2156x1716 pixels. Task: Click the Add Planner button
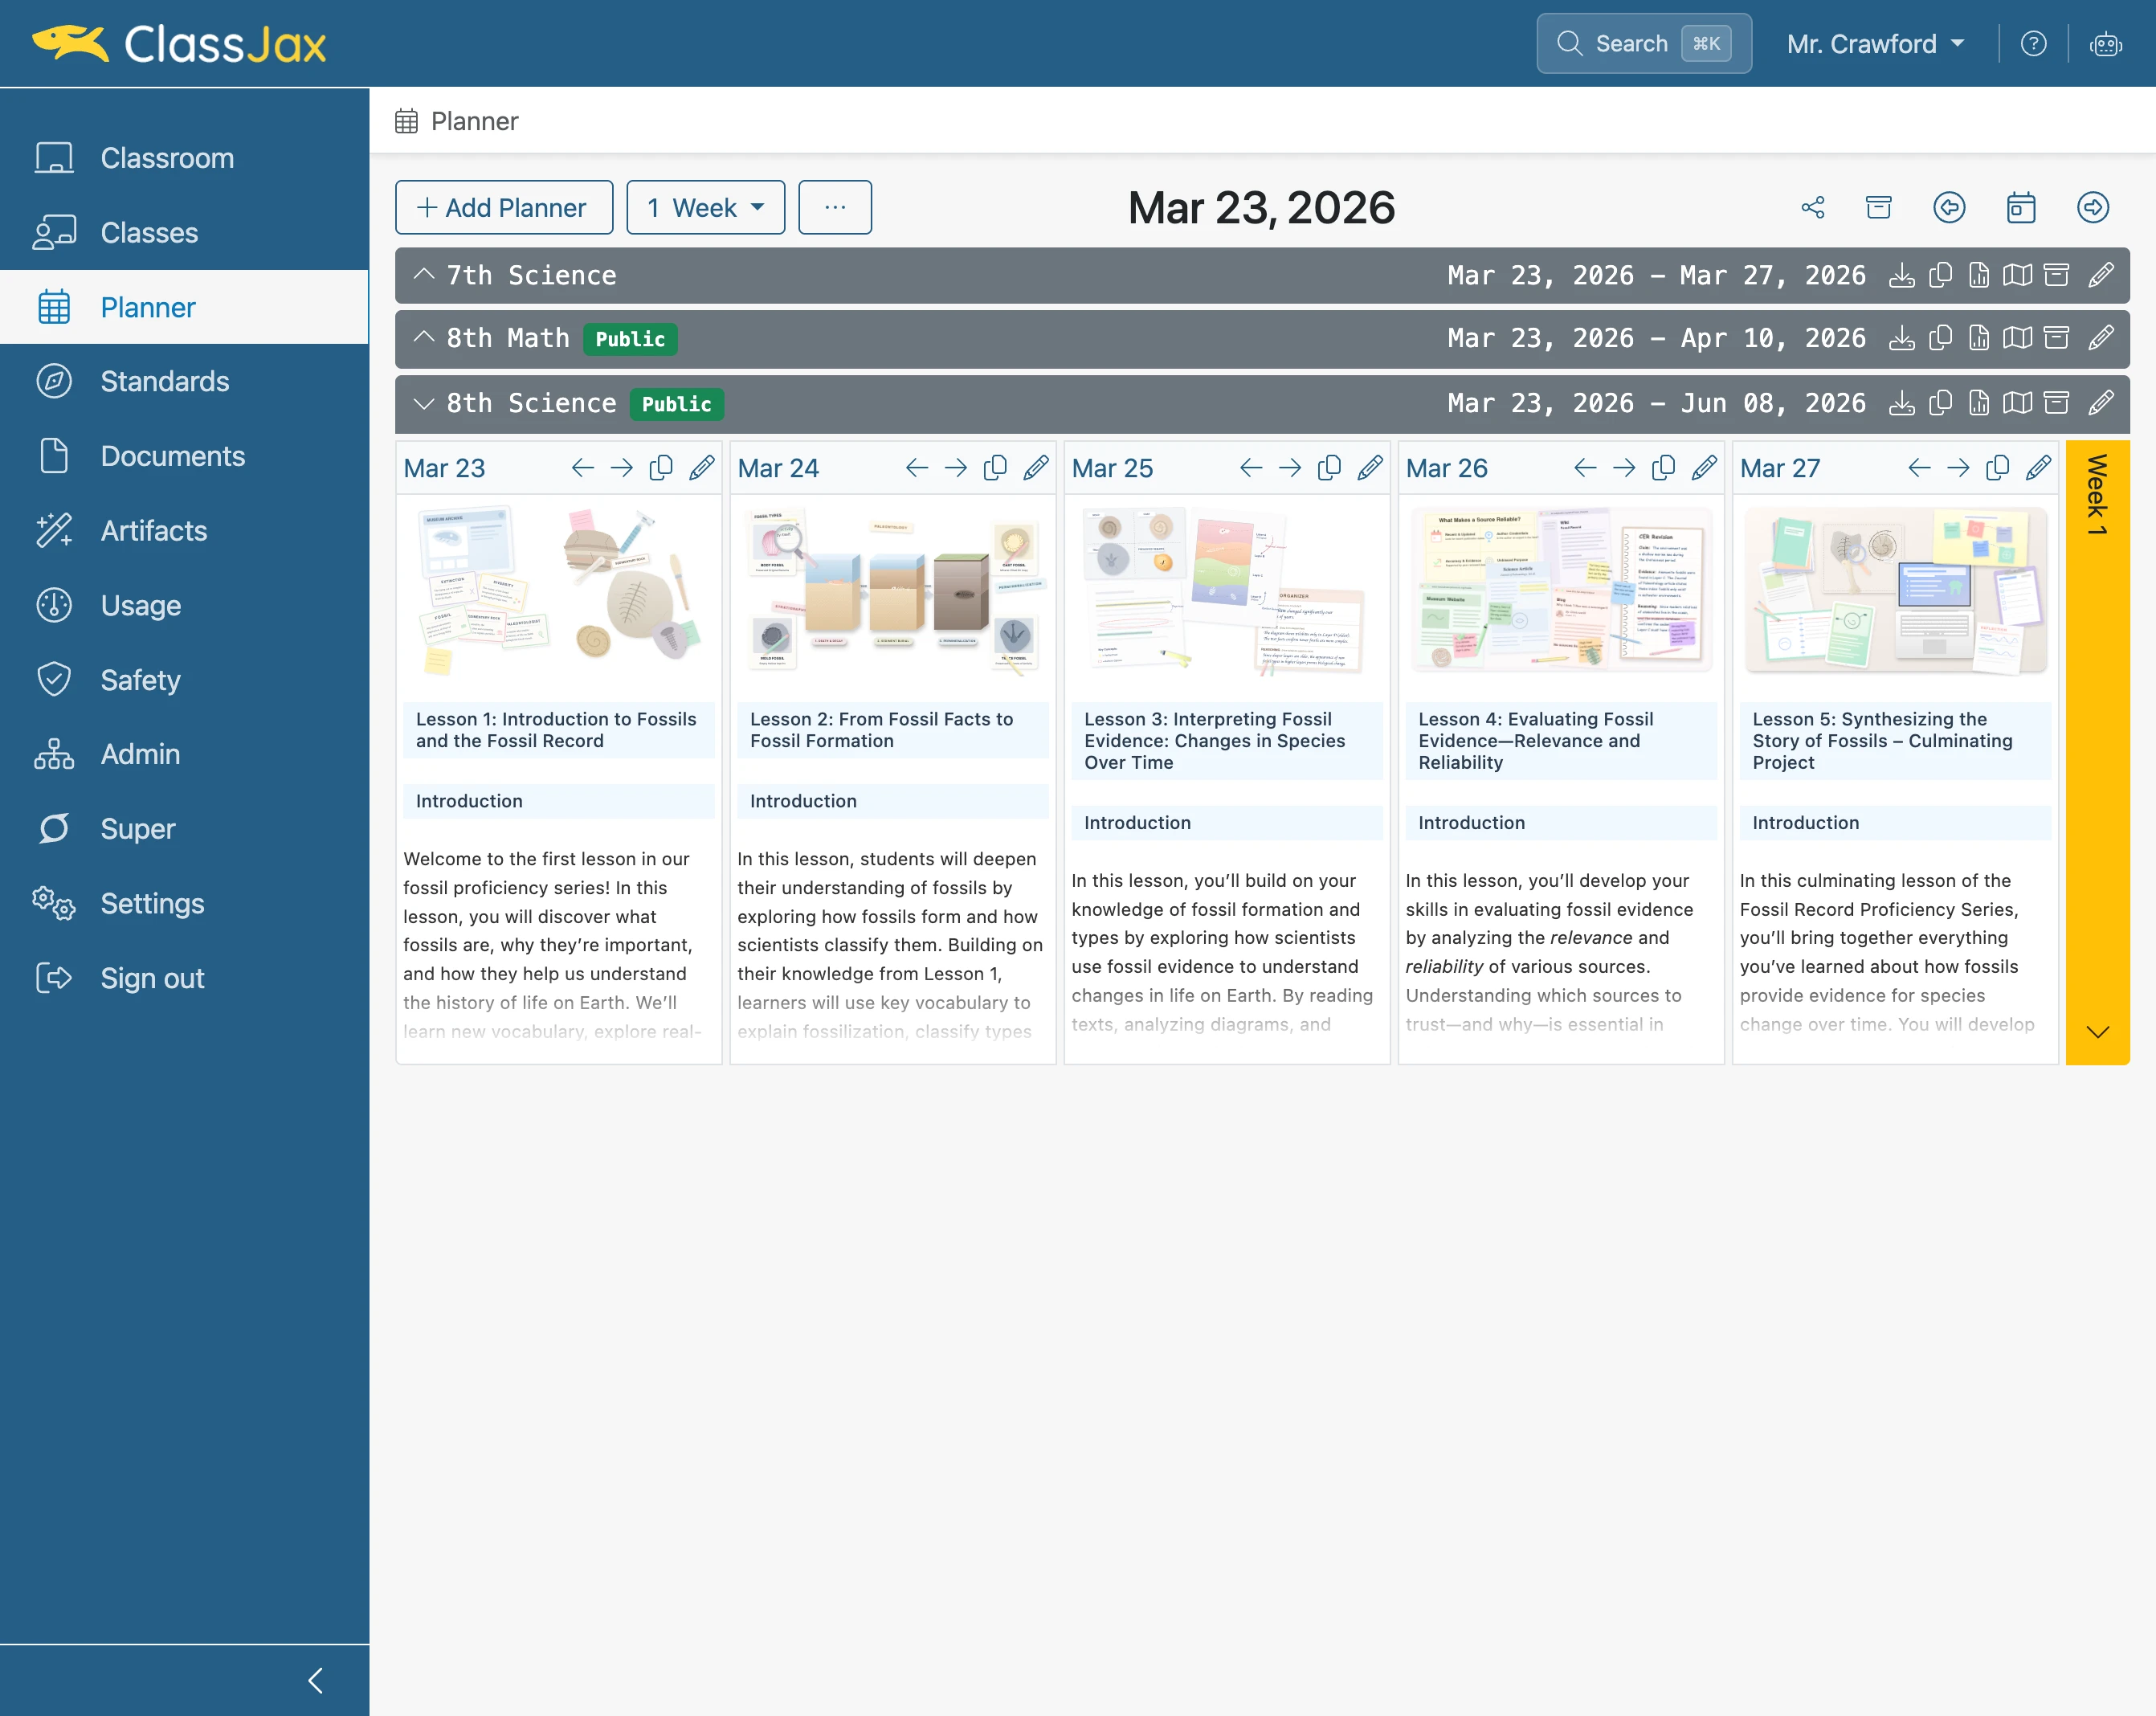pyautogui.click(x=504, y=207)
